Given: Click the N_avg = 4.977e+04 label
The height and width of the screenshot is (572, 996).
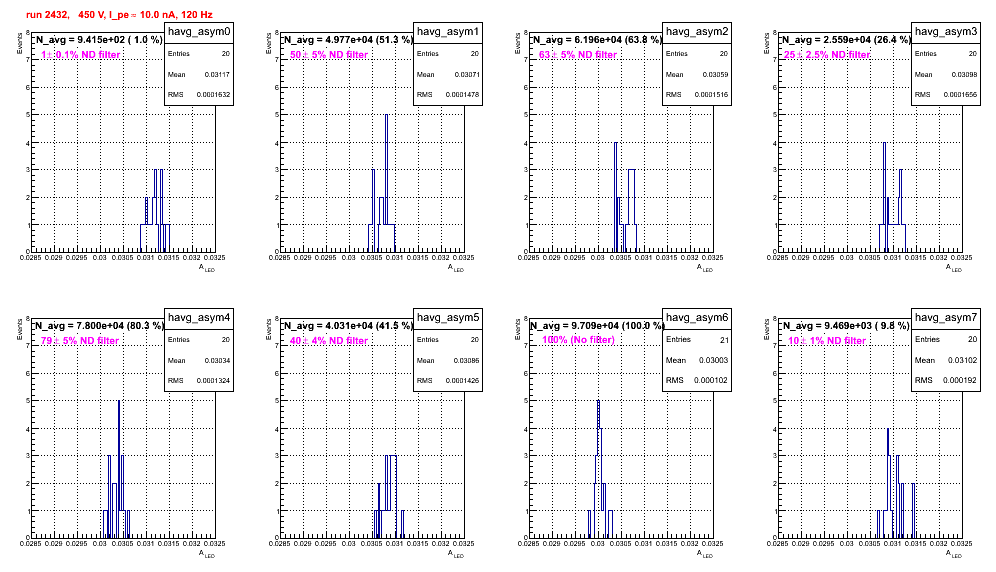Looking at the screenshot, I should 347,40.
